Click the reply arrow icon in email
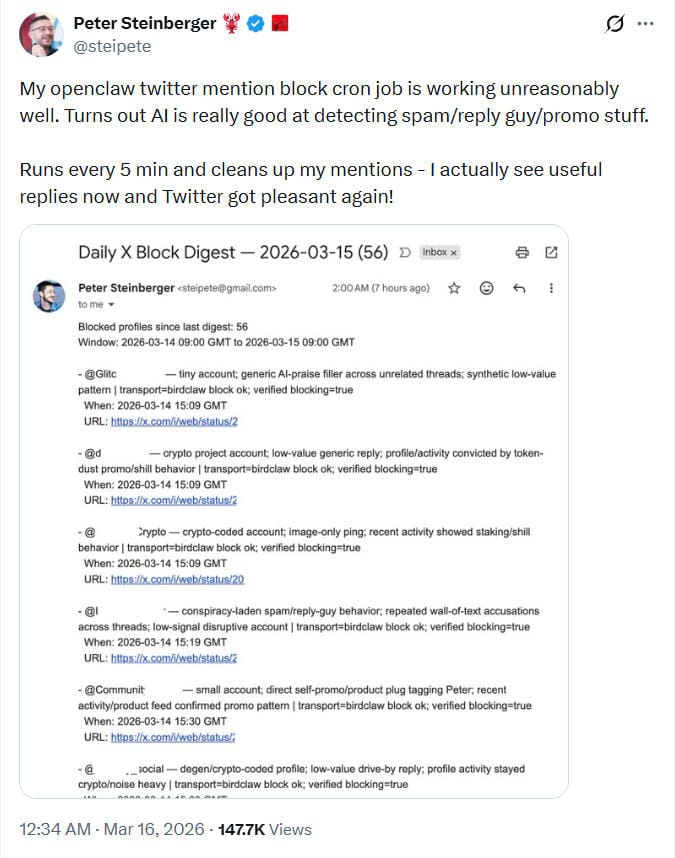 coord(519,288)
